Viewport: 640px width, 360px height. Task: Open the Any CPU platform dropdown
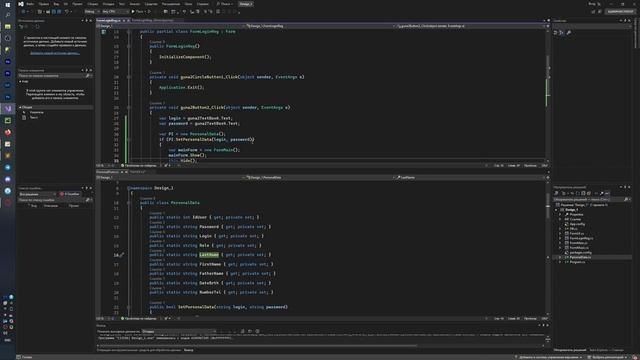115,11
